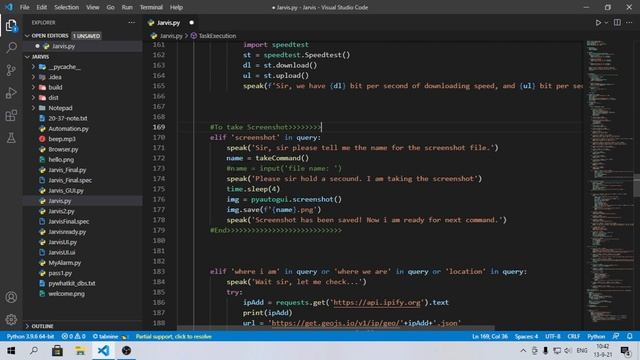The width and height of the screenshot is (640, 360).
Task: Open the Terminal menu
Action: click(151, 7)
